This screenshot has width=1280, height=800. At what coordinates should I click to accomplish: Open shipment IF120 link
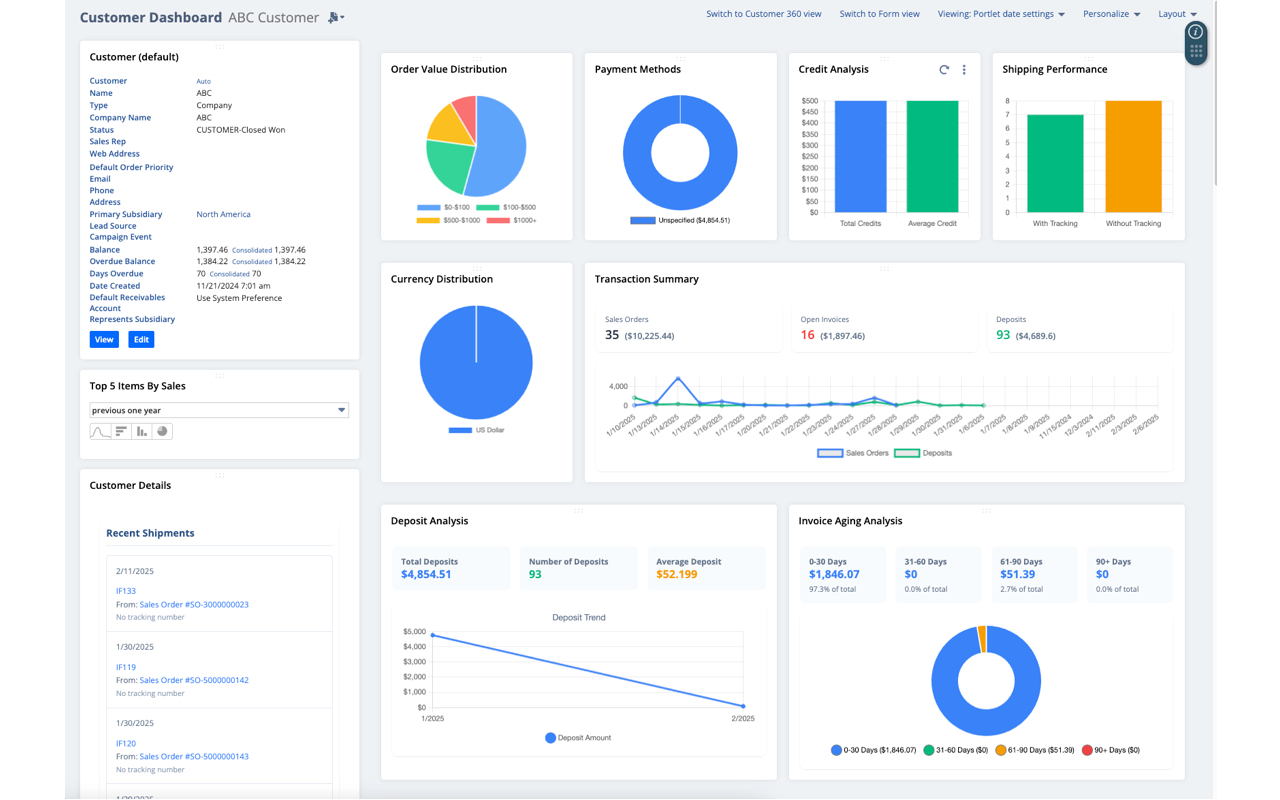point(126,744)
